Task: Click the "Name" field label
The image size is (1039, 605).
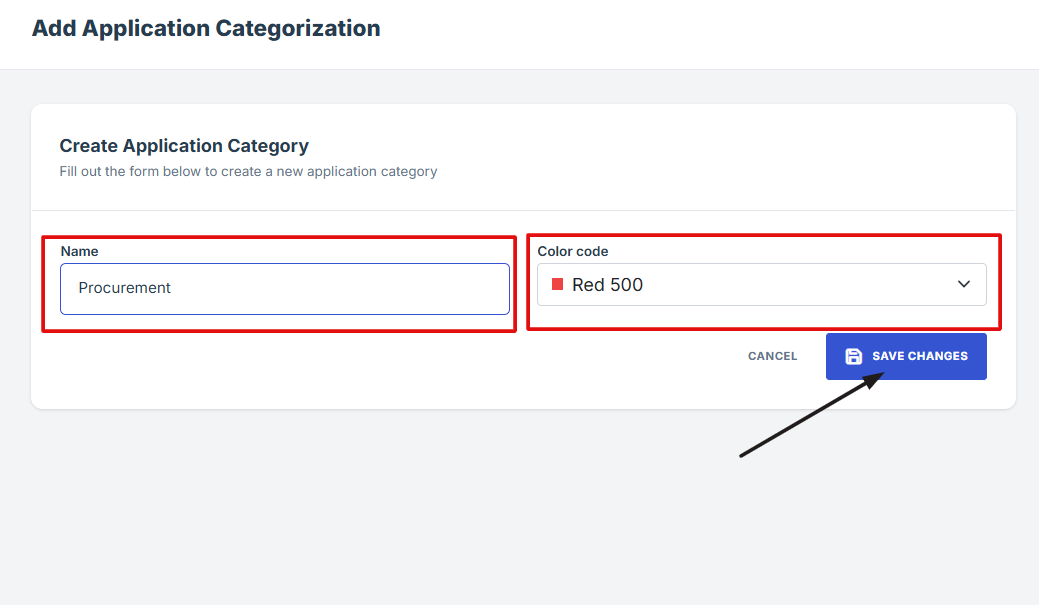Action: click(x=79, y=251)
